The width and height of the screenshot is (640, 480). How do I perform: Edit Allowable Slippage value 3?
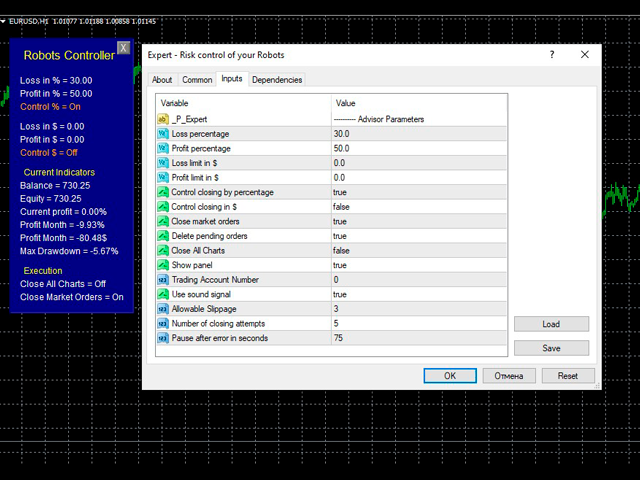pyautogui.click(x=419, y=309)
